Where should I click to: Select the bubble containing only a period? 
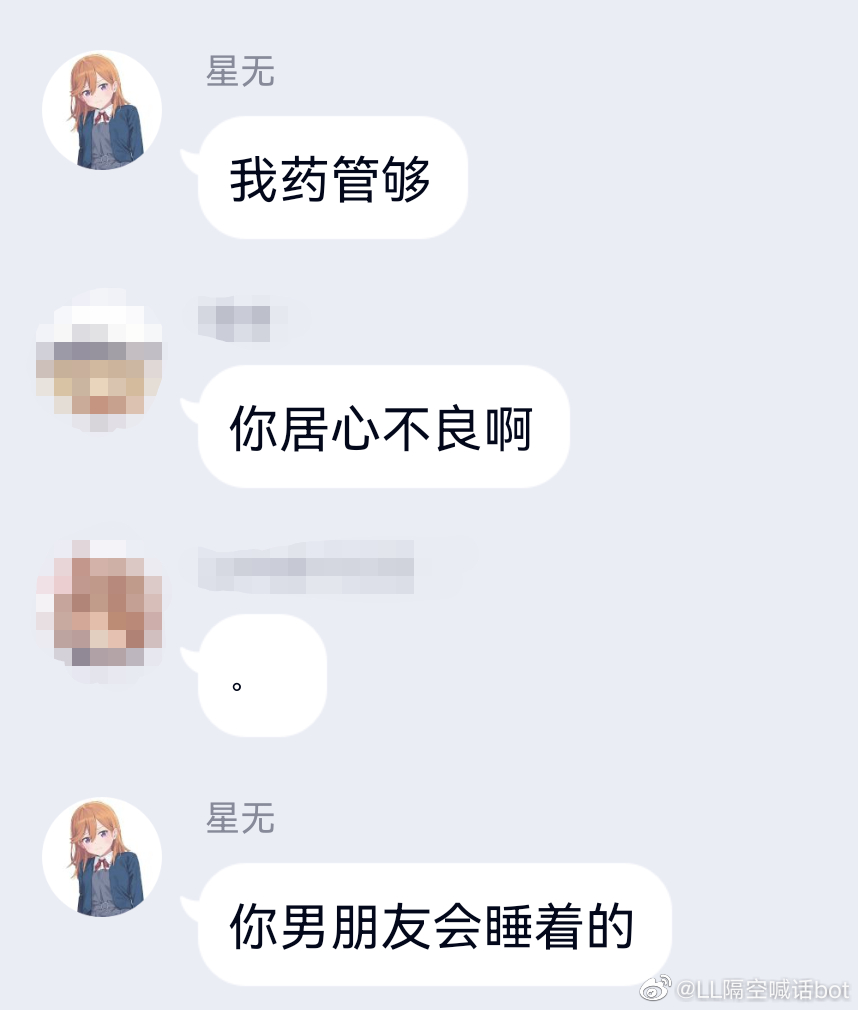[262, 676]
